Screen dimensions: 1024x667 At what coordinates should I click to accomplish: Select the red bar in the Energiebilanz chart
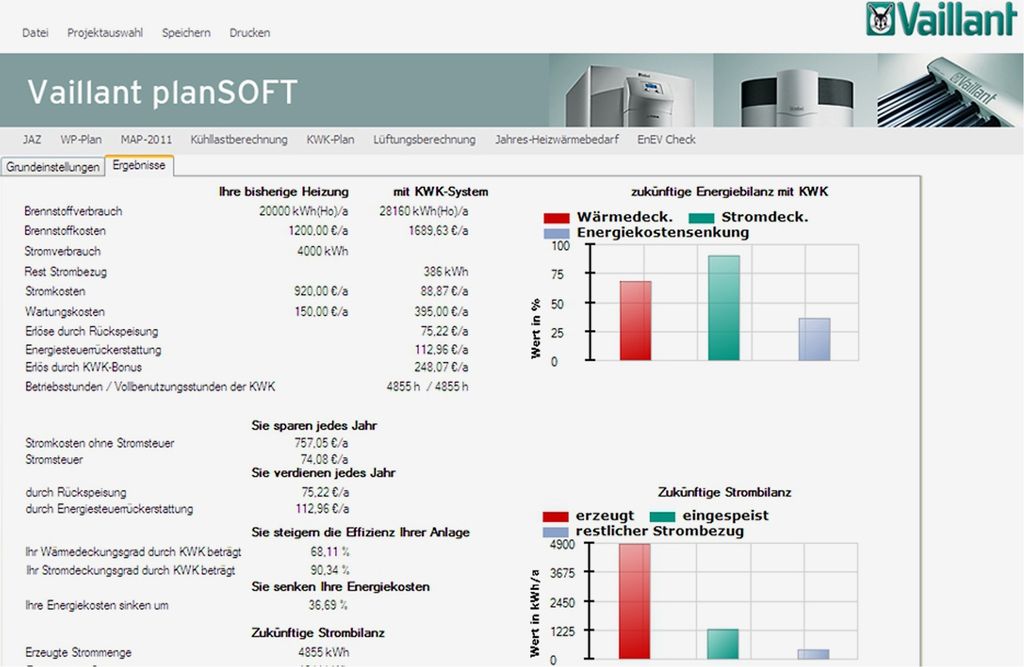tap(635, 321)
